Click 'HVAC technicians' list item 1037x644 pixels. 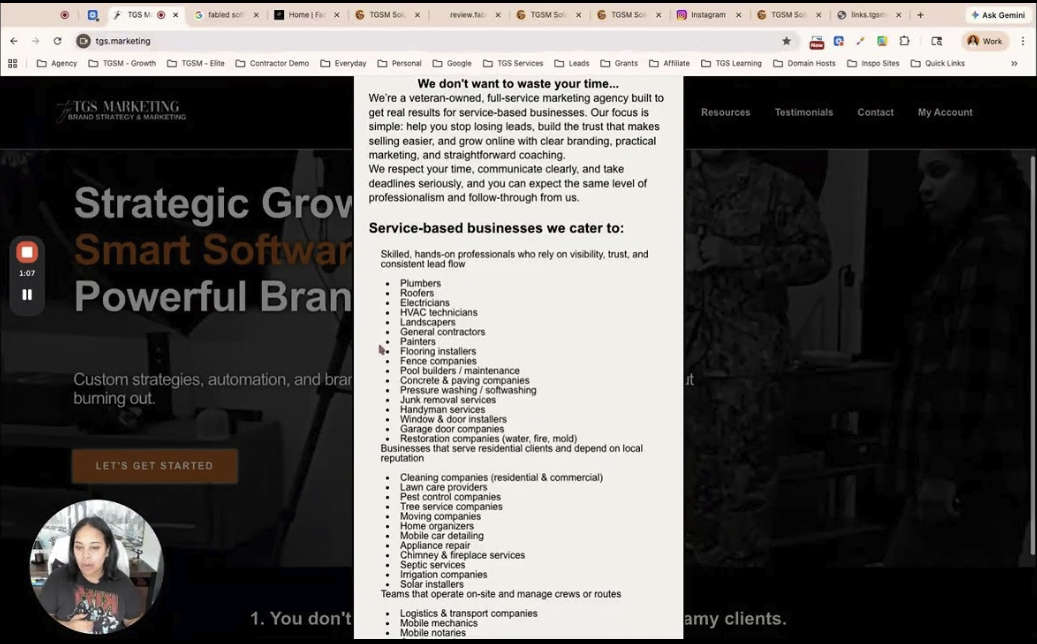438,312
